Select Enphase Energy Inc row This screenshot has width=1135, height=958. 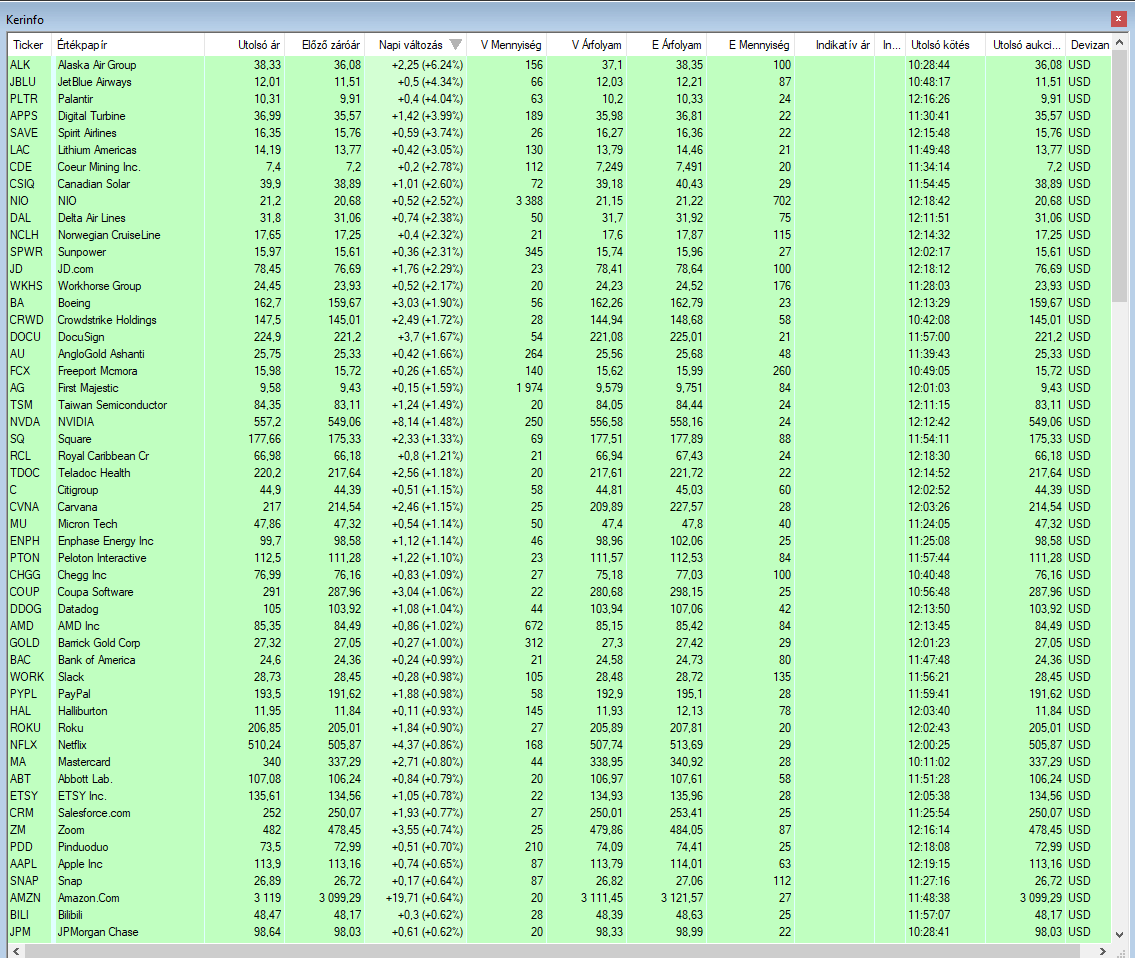point(560,541)
